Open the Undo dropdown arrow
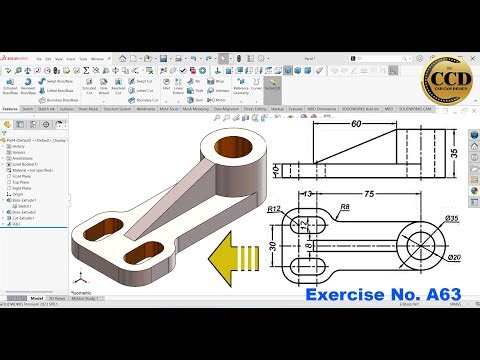Viewport: 480px width, 360px height. (x=200, y=59)
